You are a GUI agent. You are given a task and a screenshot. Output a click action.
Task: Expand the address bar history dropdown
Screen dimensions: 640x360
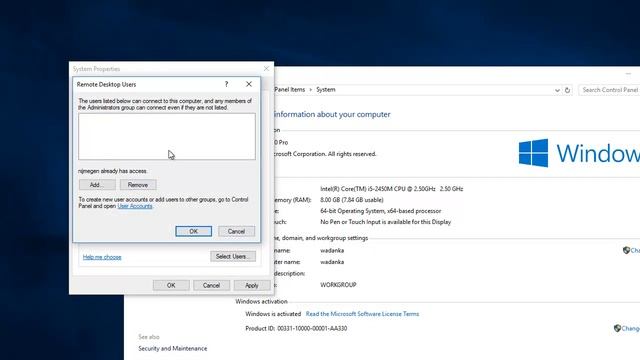coord(557,90)
